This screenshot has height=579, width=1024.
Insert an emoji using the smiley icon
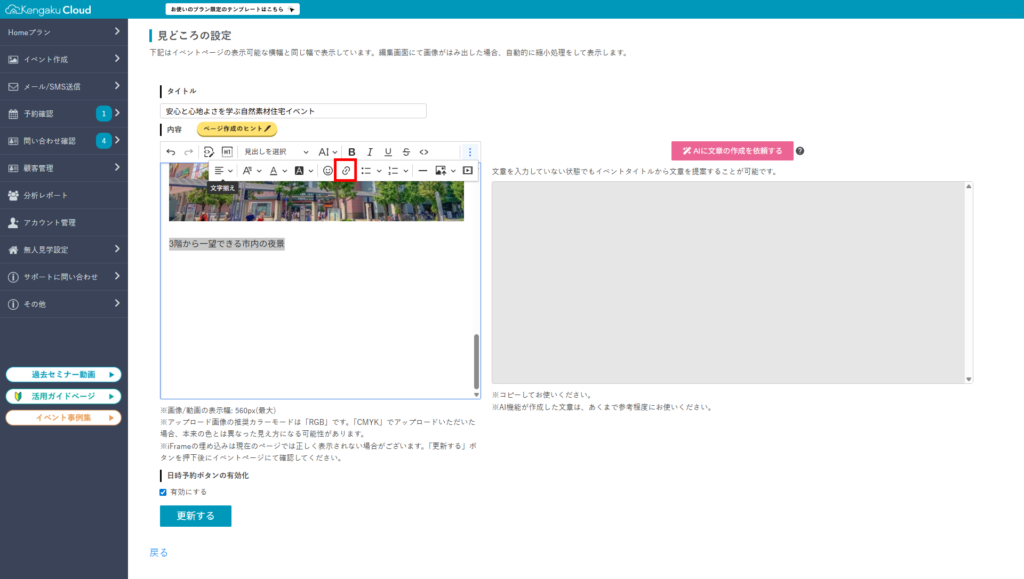327,171
